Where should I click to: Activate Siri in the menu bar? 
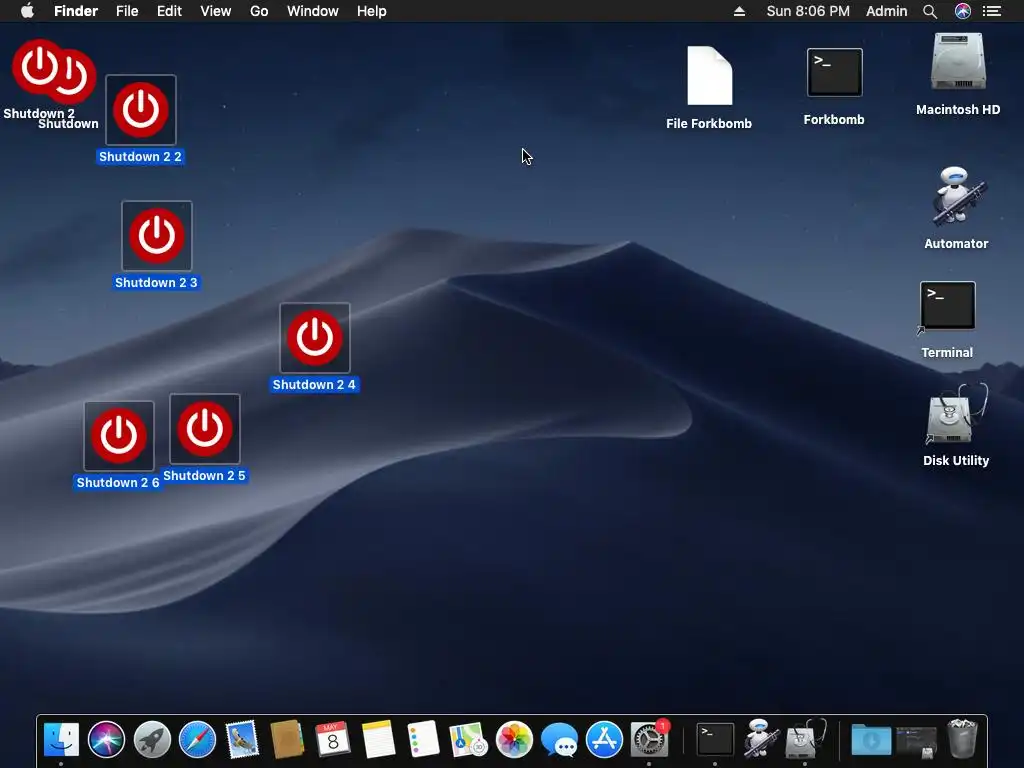pos(963,11)
